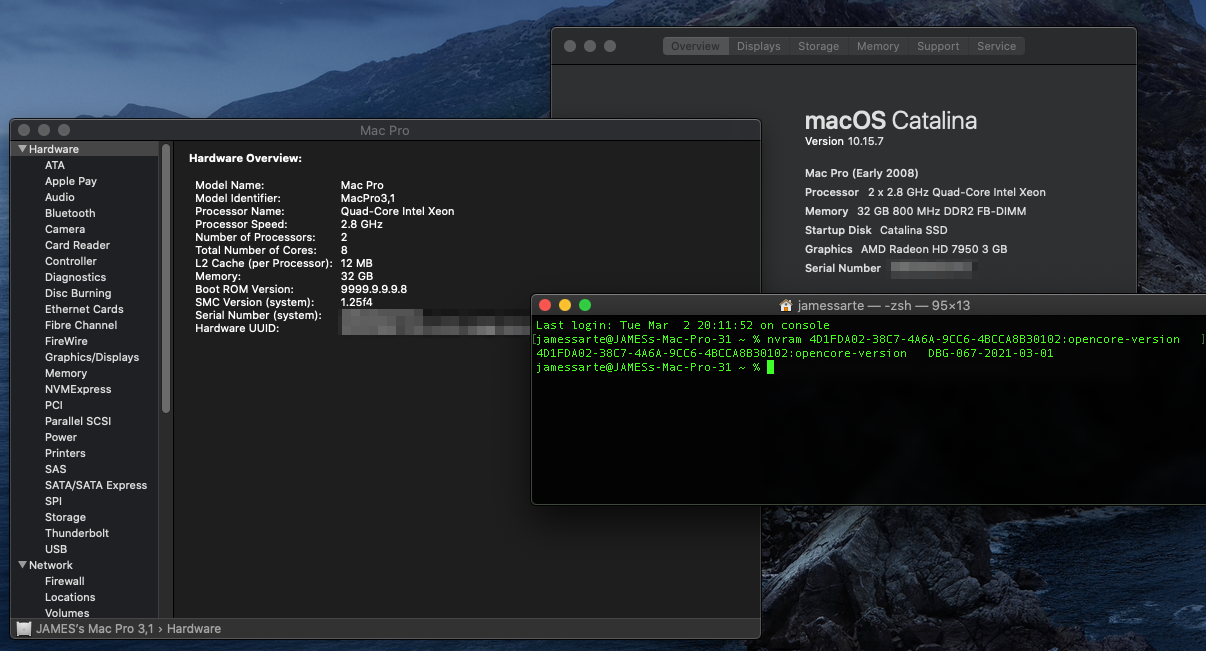
Task: Collapse the Hardware section in the sidebar
Action: coord(22,149)
